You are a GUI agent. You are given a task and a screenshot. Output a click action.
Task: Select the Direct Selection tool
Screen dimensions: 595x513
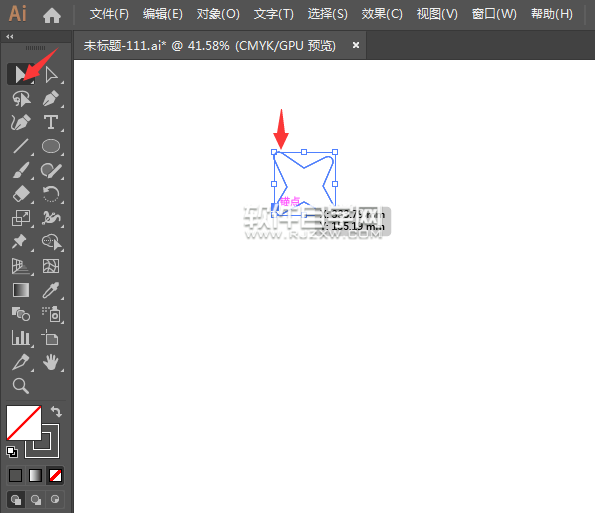[51, 75]
